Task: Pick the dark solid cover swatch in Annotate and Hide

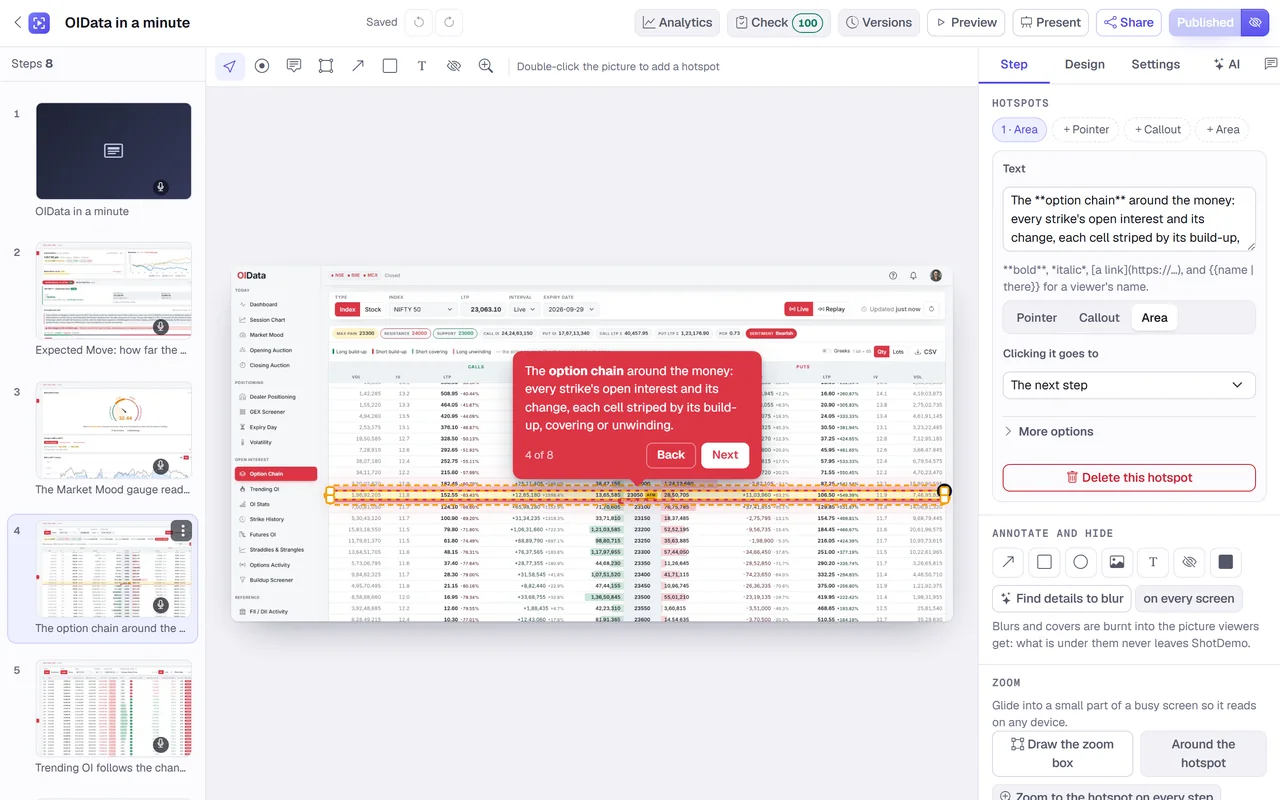Action: 1225,562
